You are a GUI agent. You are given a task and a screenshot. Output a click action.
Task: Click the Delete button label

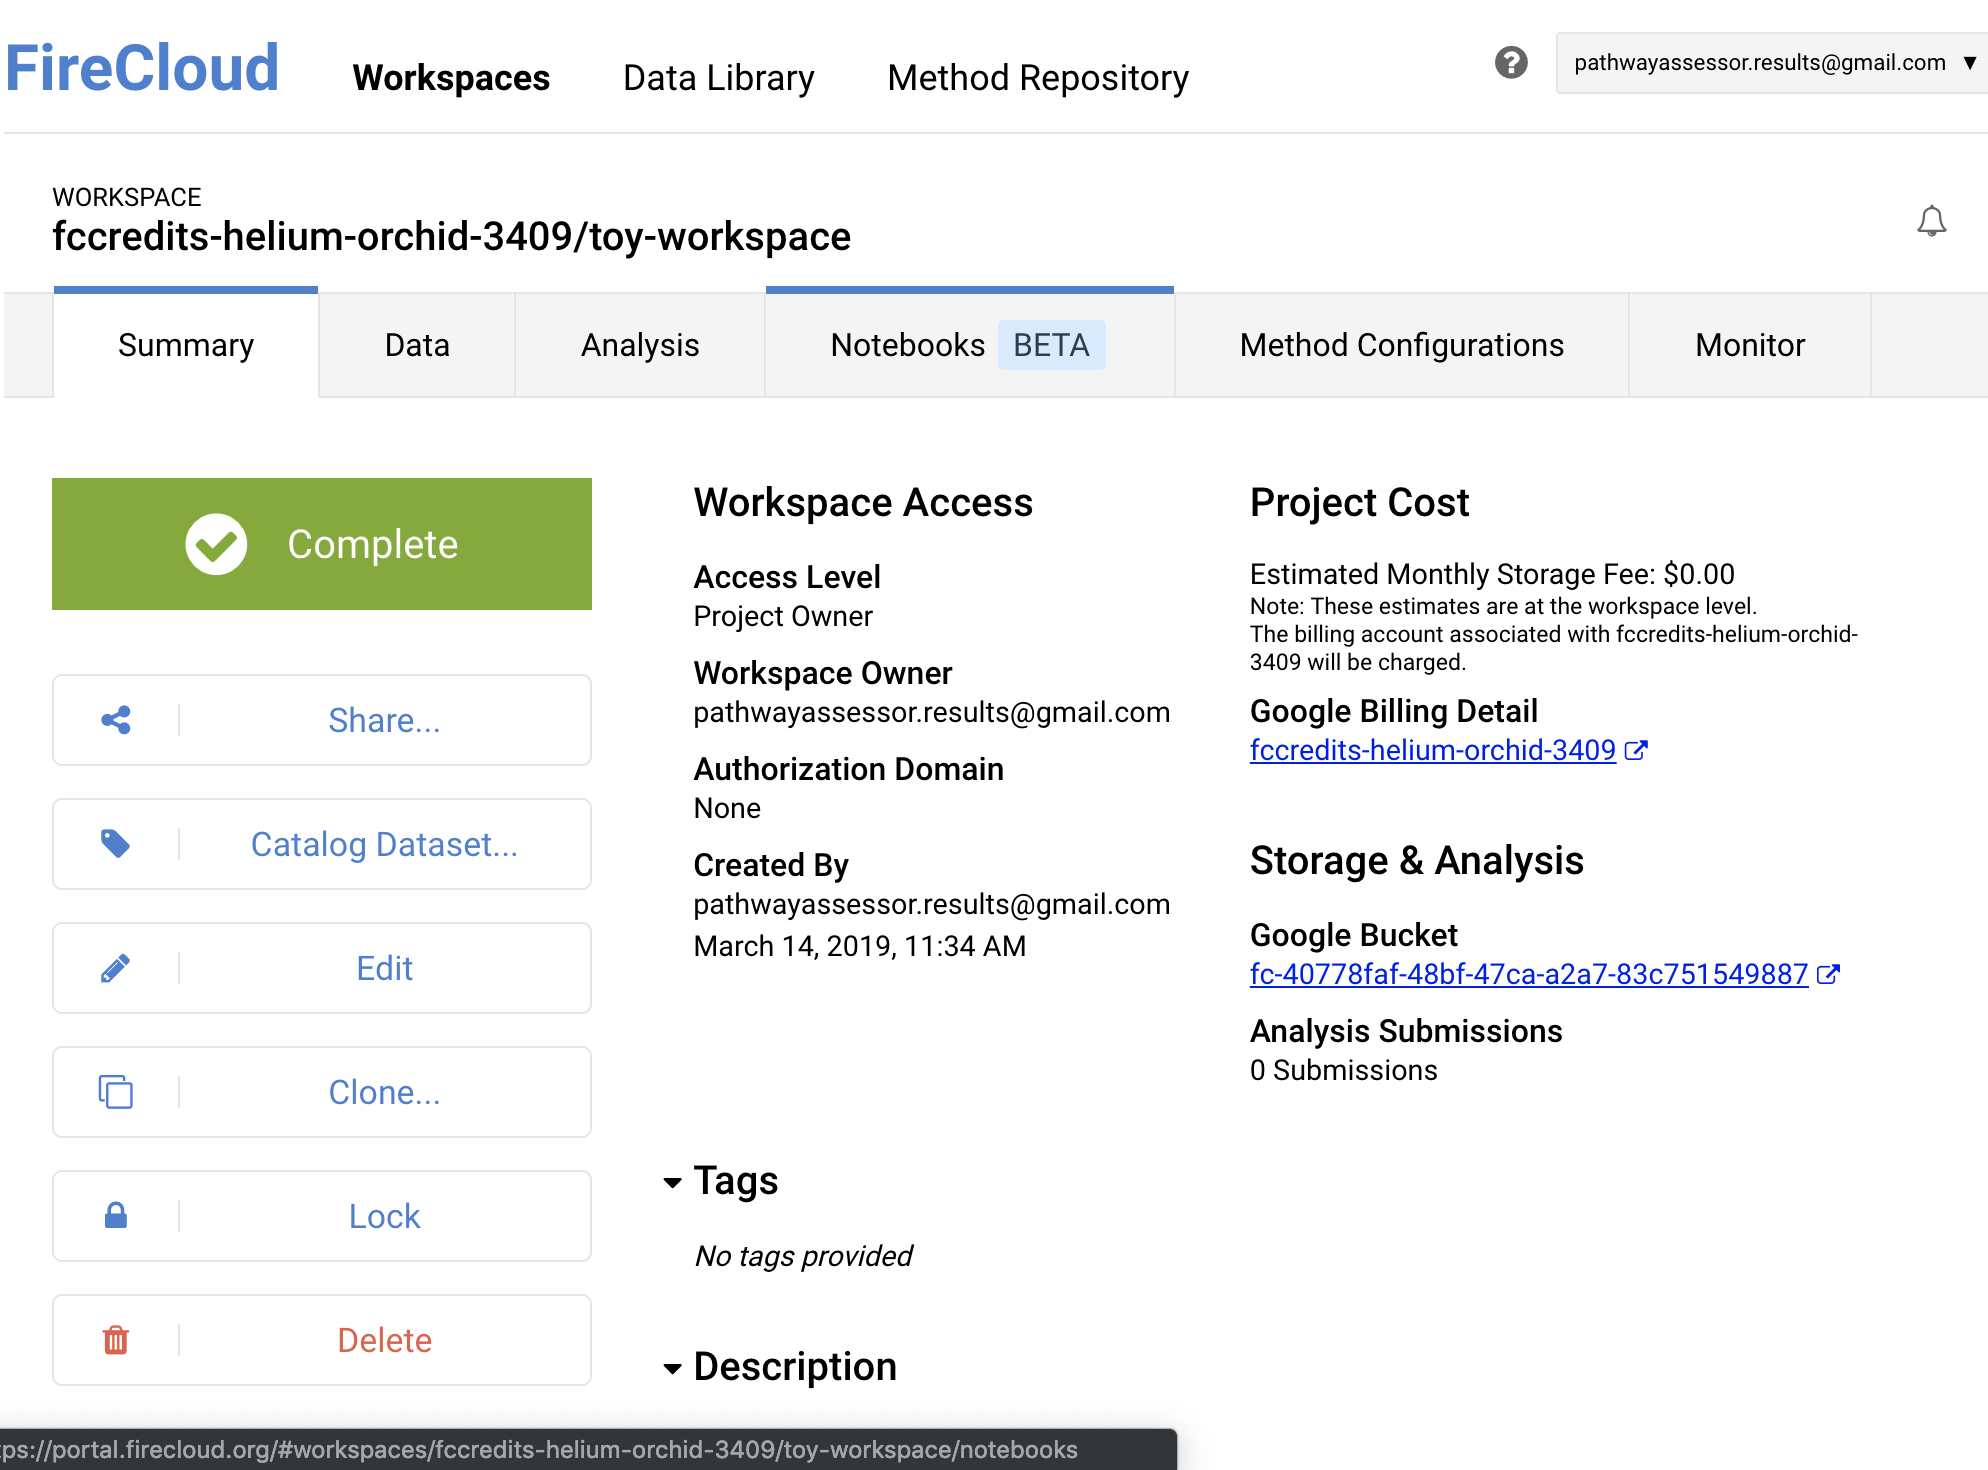[x=384, y=1340]
